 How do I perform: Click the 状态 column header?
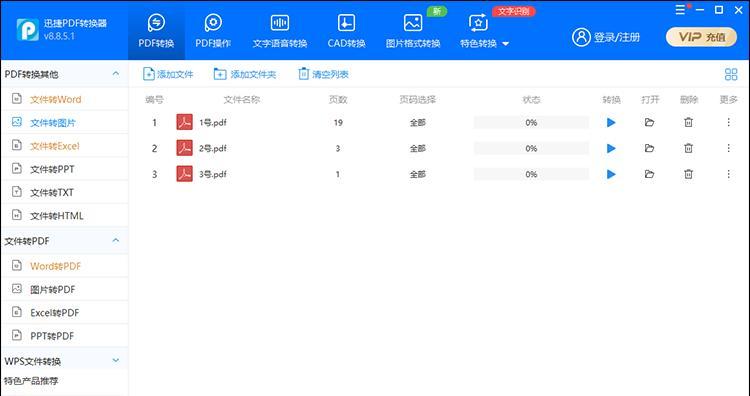(531, 99)
